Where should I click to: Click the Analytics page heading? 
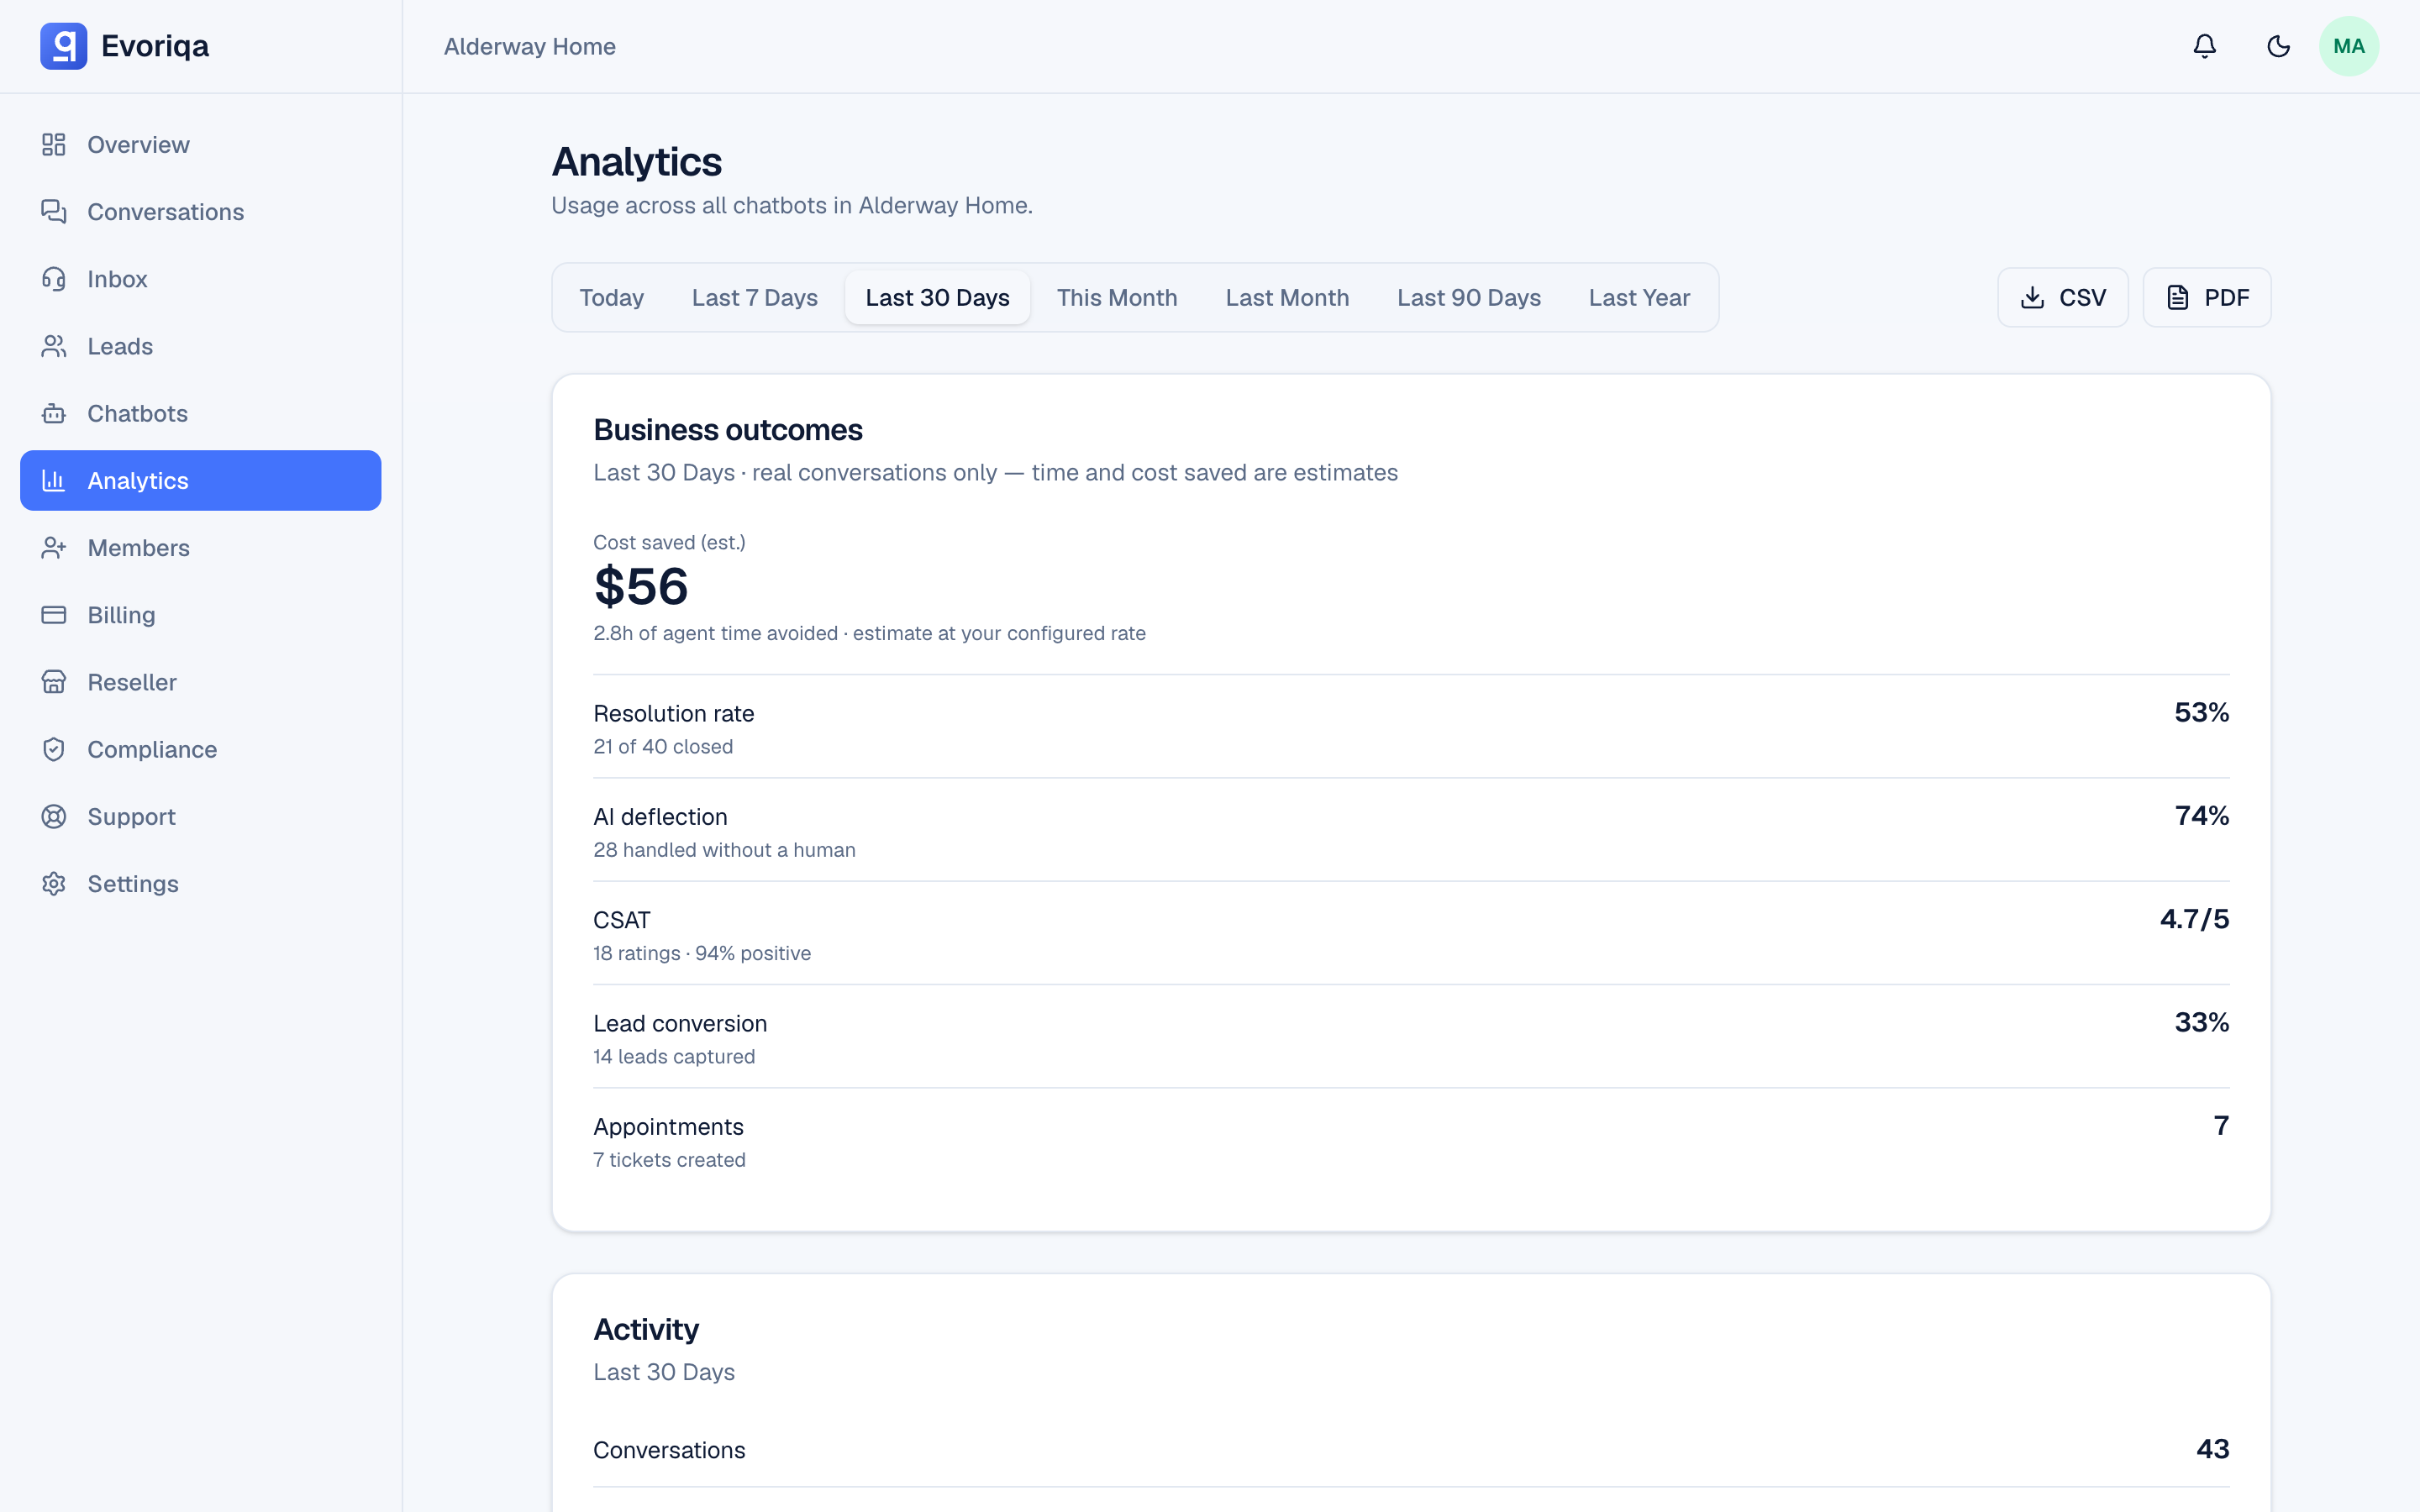coord(636,162)
